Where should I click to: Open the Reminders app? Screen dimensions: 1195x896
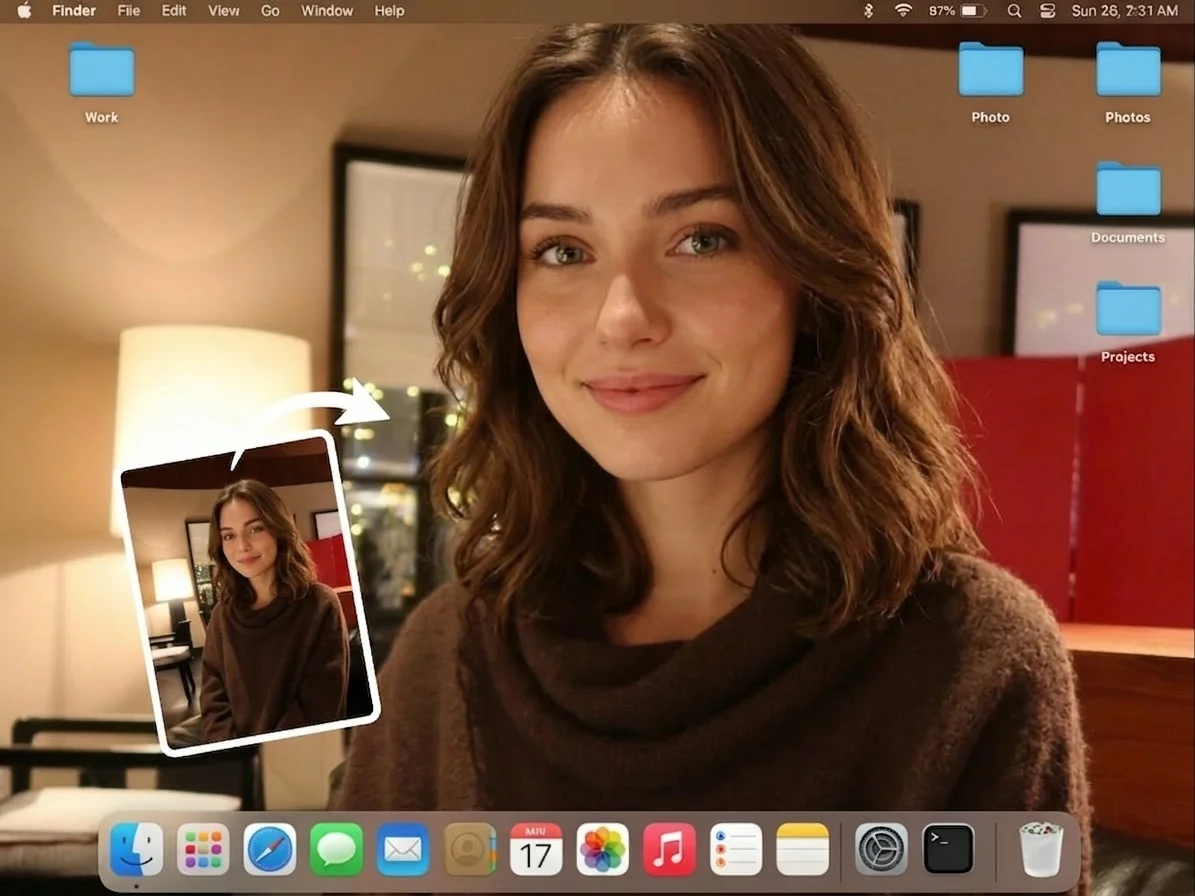(x=735, y=849)
